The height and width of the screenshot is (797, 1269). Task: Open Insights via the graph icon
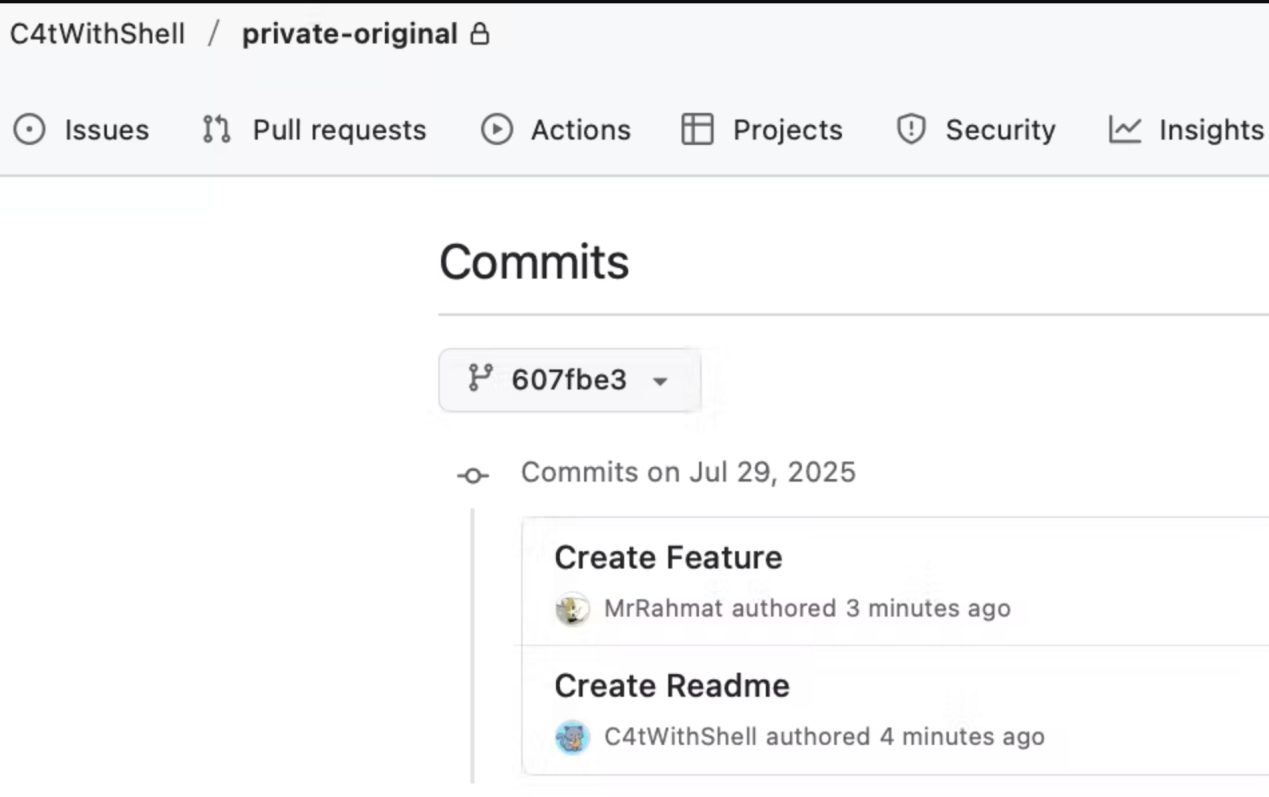point(1125,129)
